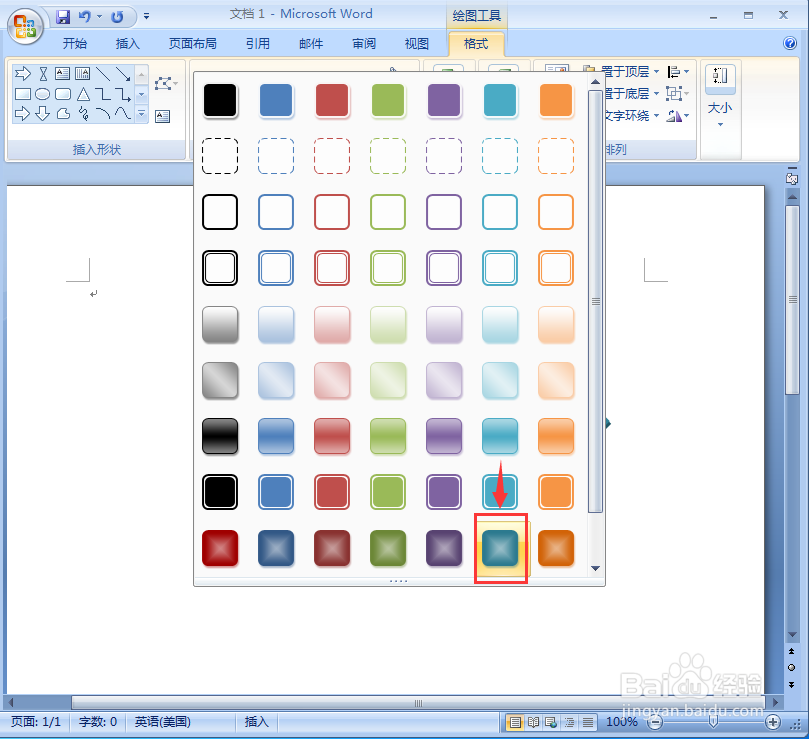Open the 开始 tab
The height and width of the screenshot is (739, 809).
point(75,43)
